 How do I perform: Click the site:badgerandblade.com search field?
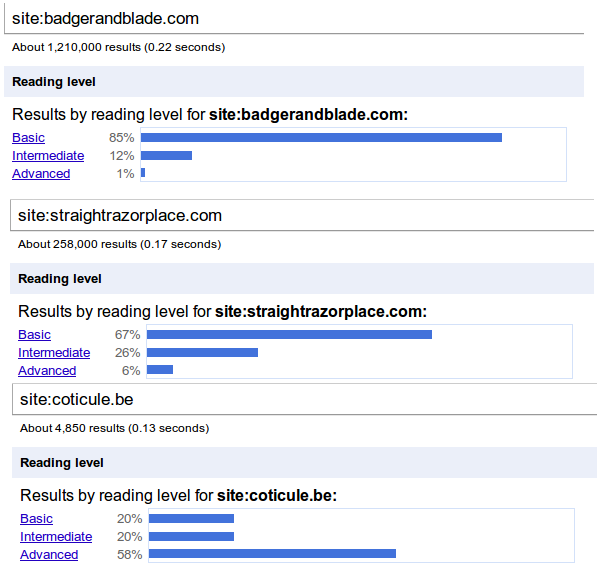coord(294,18)
